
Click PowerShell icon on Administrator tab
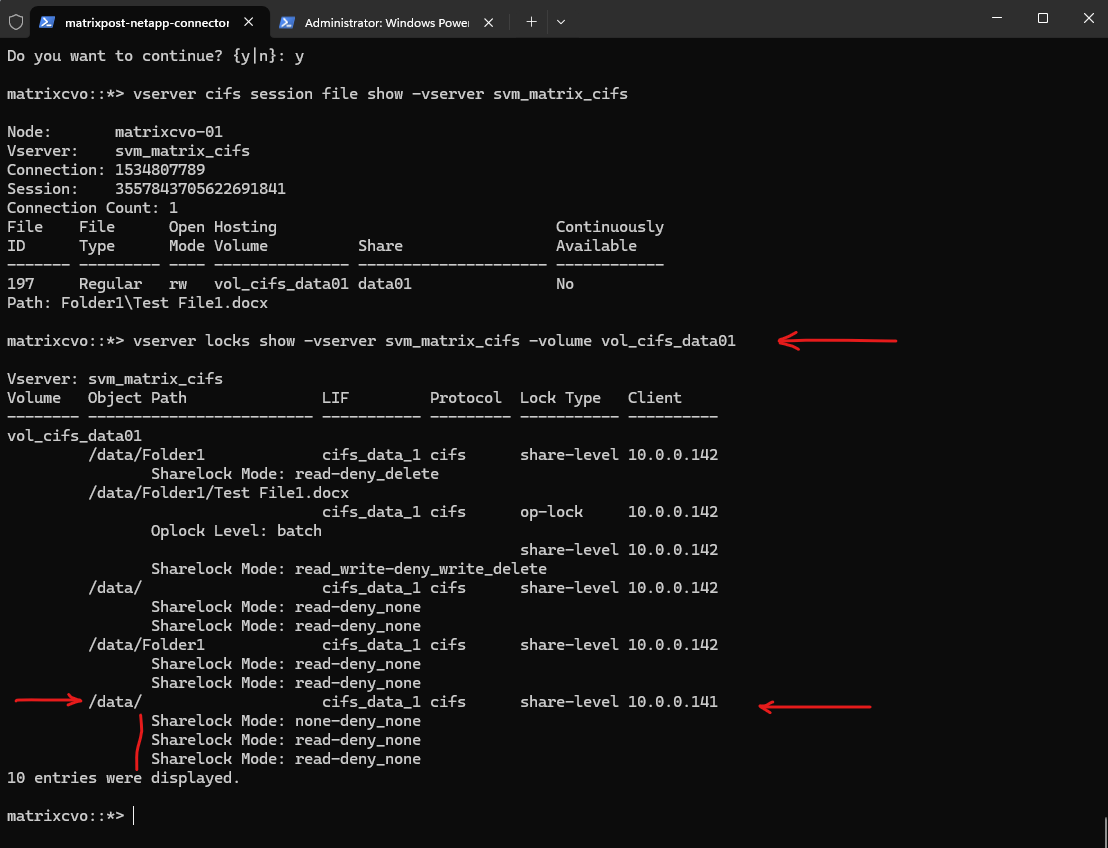287,21
